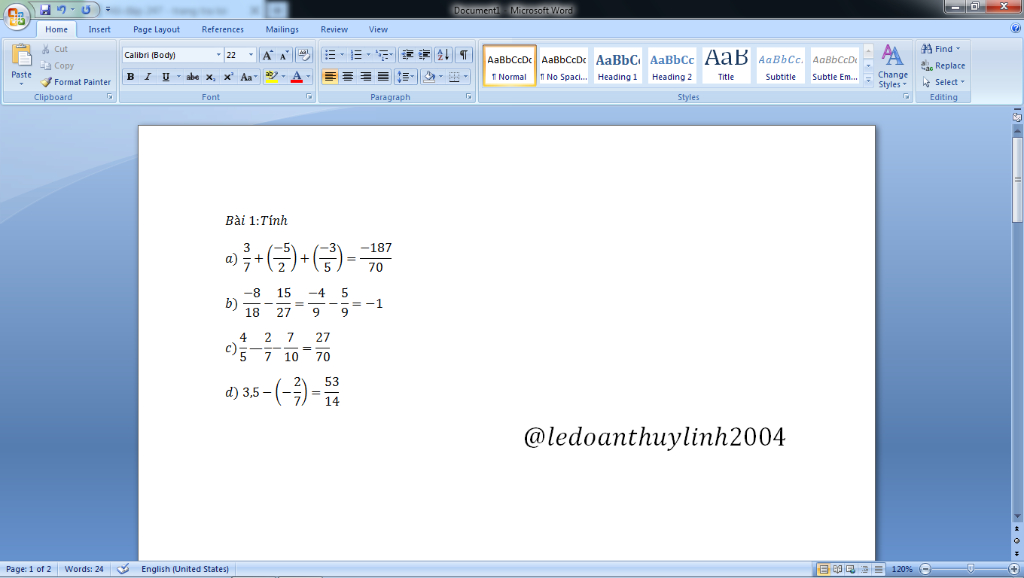This screenshot has width=1024, height=578.
Task: Open the font color dropdown arrow
Action: [308, 77]
